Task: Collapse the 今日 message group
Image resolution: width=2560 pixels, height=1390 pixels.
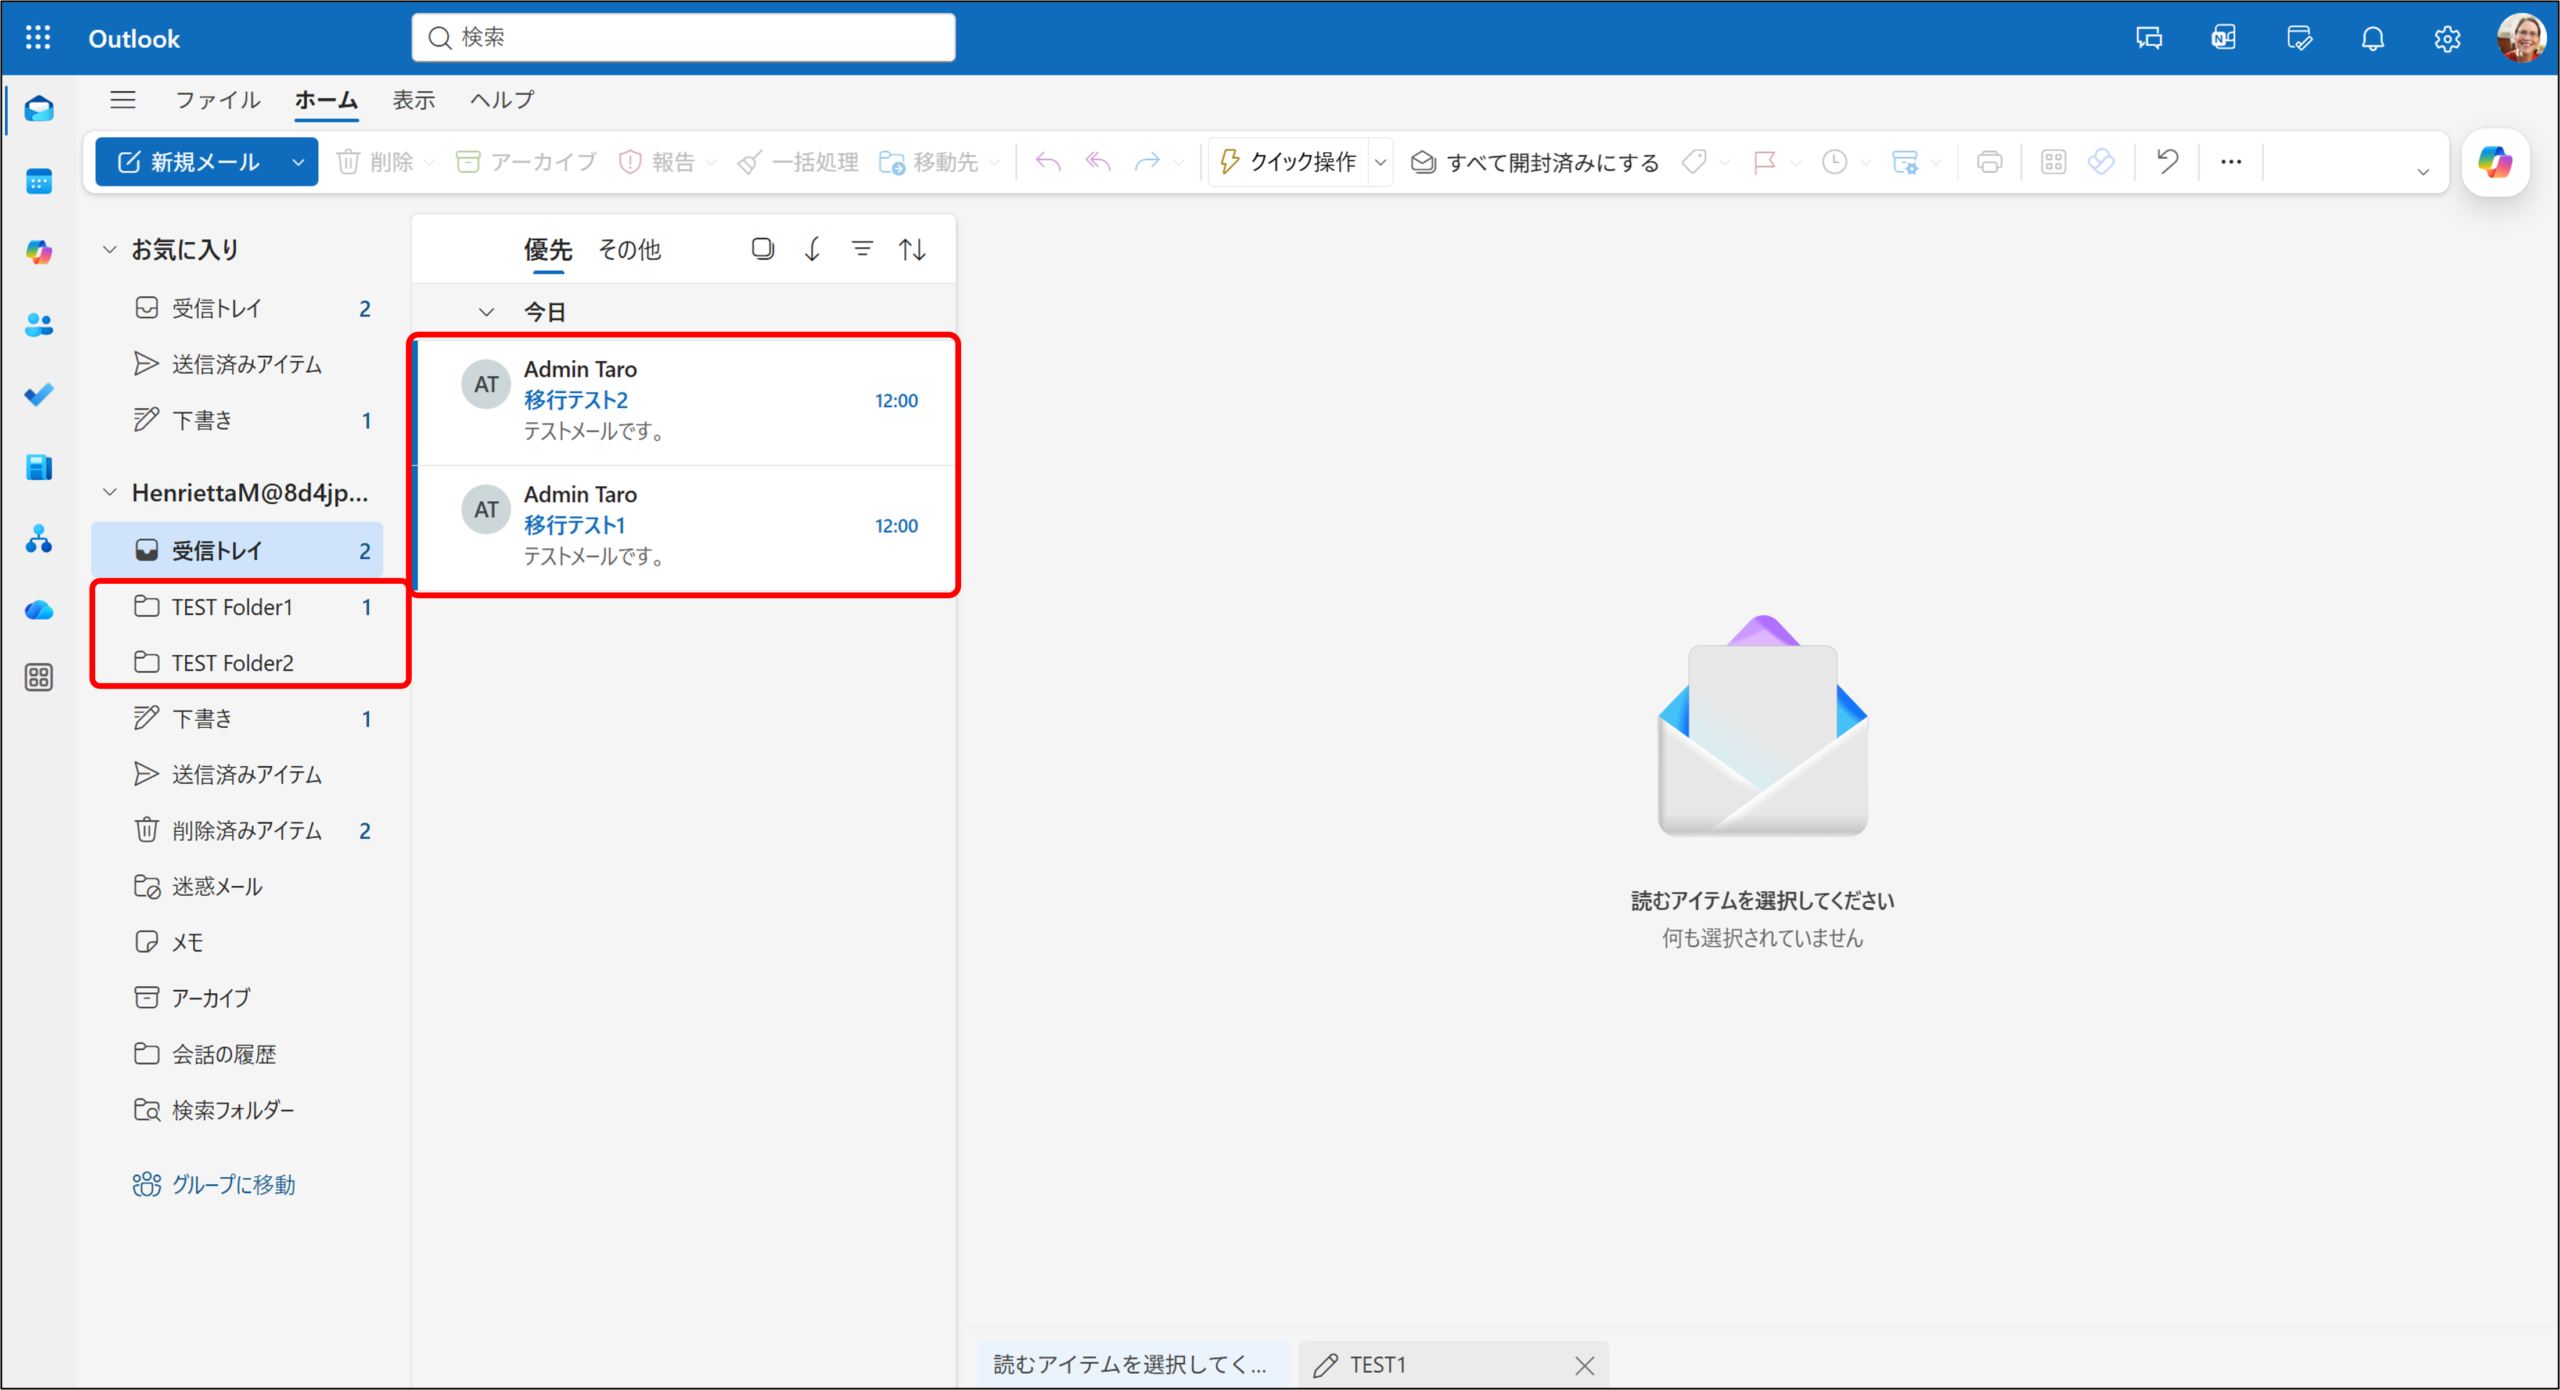Action: (x=487, y=312)
